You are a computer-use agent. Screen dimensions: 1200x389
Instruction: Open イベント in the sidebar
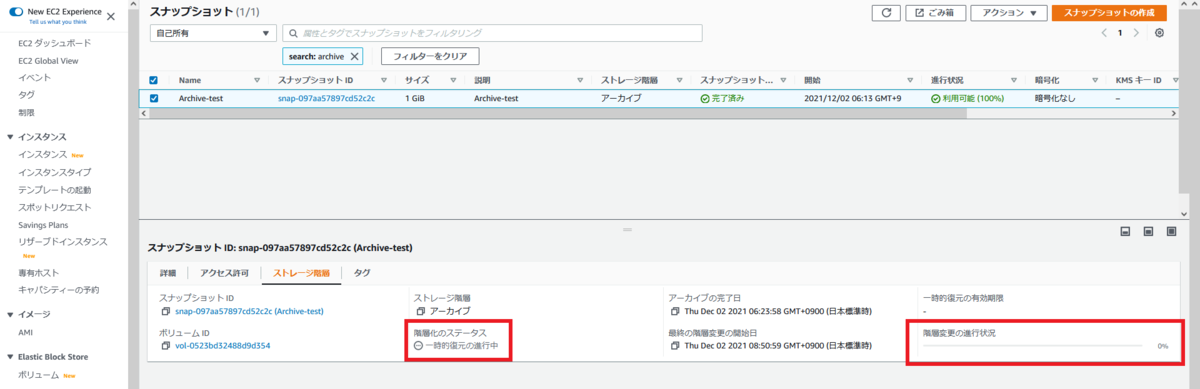[x=34, y=78]
